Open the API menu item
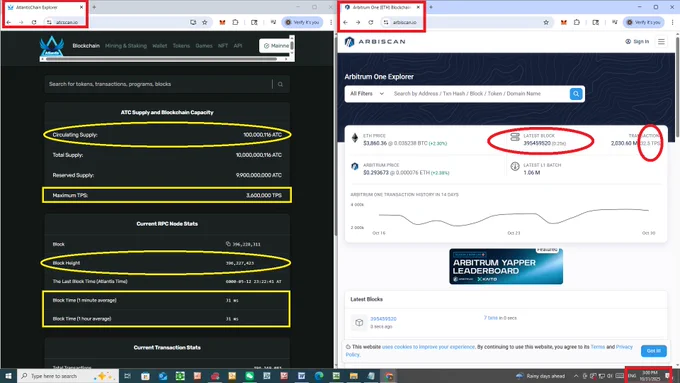The width and height of the screenshot is (680, 383). pos(238,46)
